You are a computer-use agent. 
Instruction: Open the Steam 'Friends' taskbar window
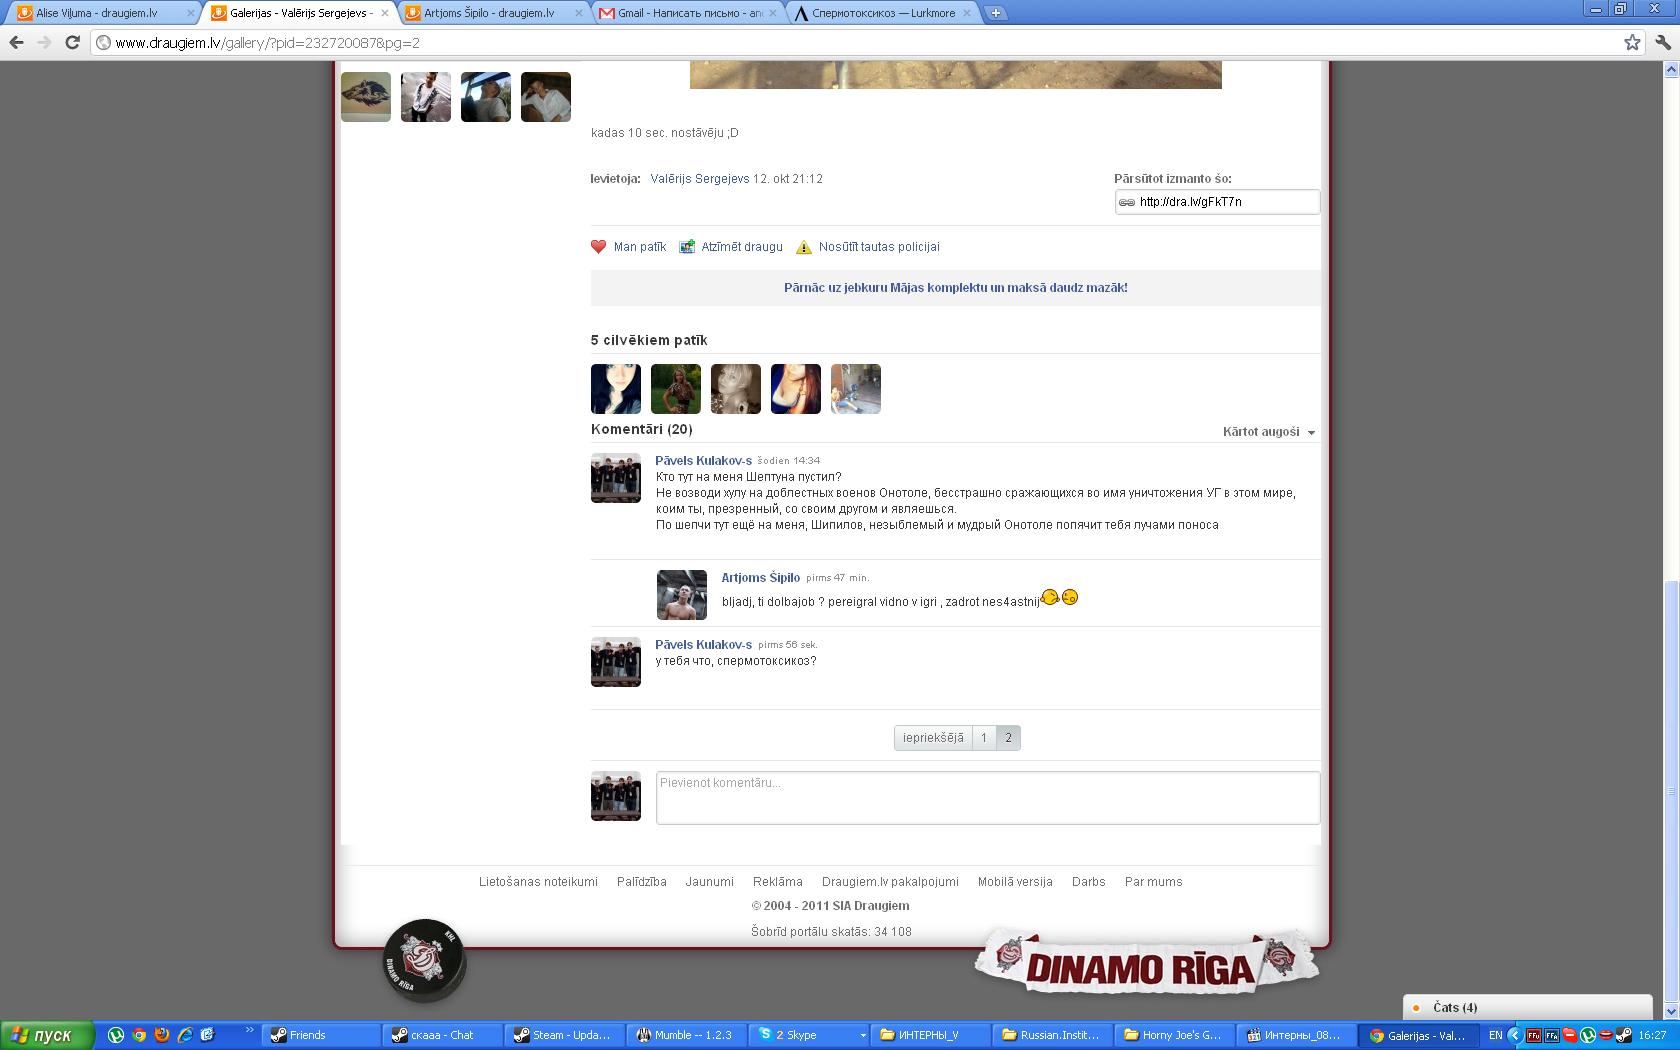tap(323, 1035)
